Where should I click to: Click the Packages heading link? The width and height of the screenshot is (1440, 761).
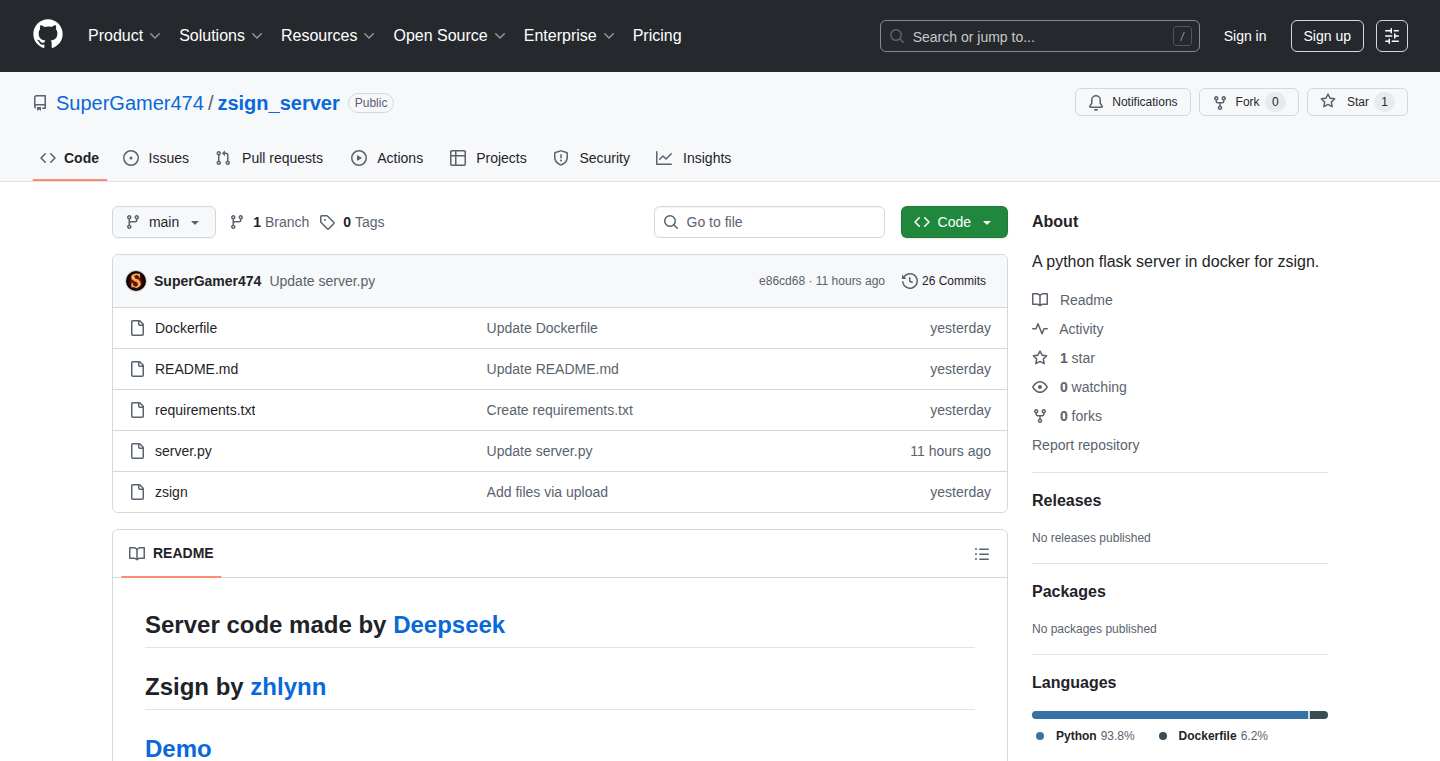click(1068, 591)
